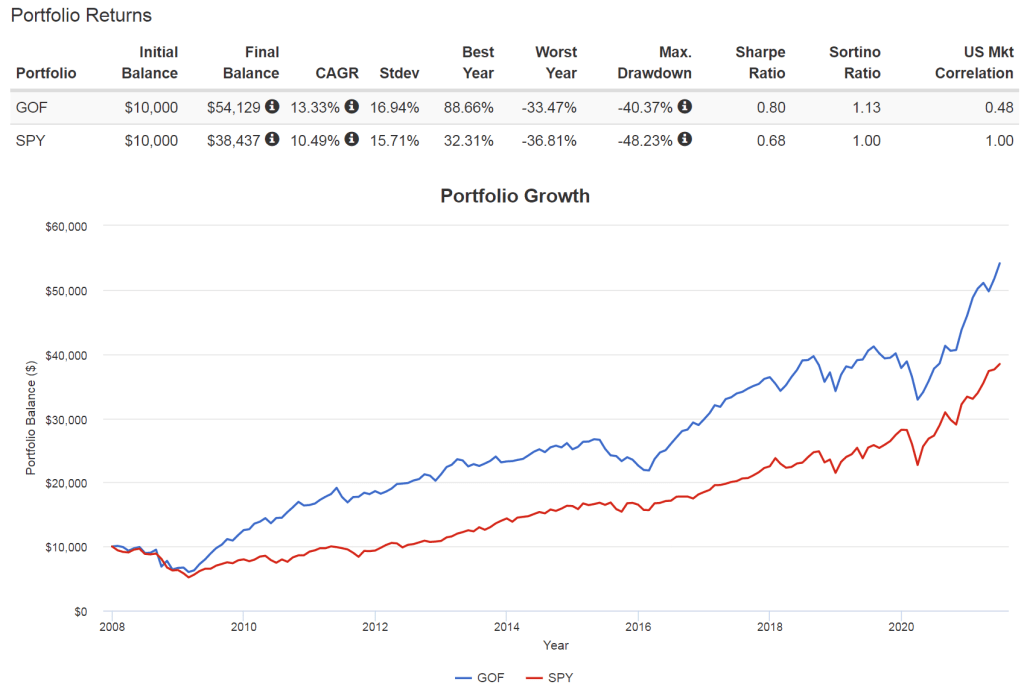Select the Sharpe Ratio column header
Screen dimensions: 1024x693
point(760,63)
